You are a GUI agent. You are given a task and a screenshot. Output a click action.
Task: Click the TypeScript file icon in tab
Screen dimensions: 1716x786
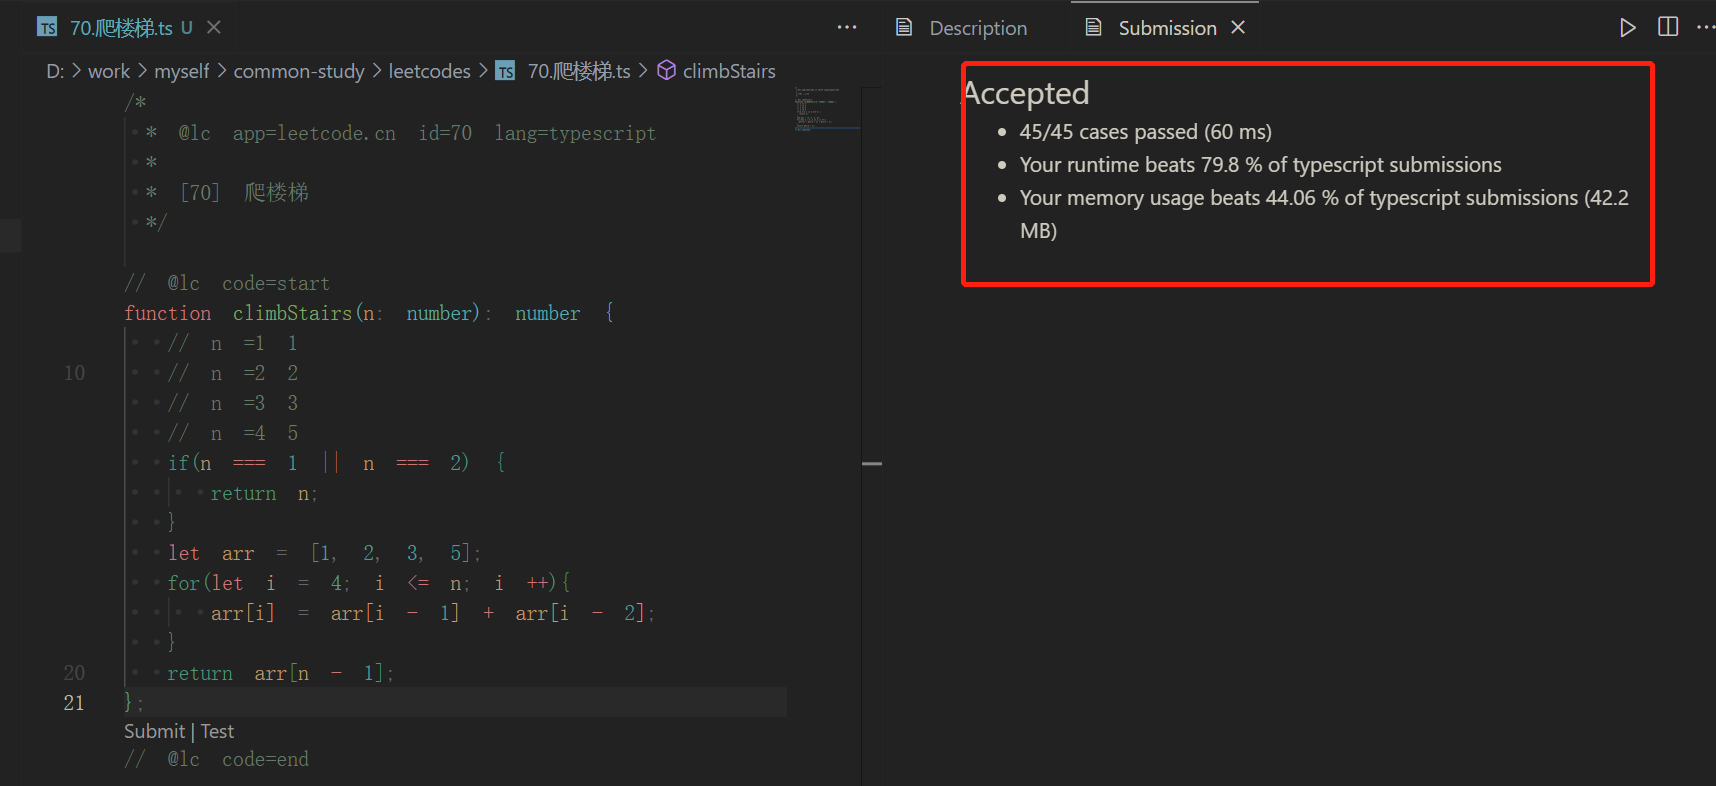[47, 28]
